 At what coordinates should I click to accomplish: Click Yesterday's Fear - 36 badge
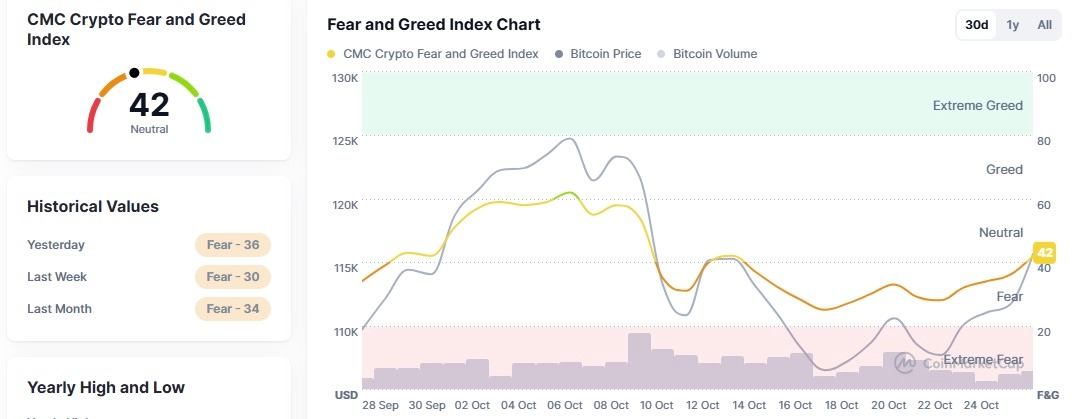coord(233,245)
